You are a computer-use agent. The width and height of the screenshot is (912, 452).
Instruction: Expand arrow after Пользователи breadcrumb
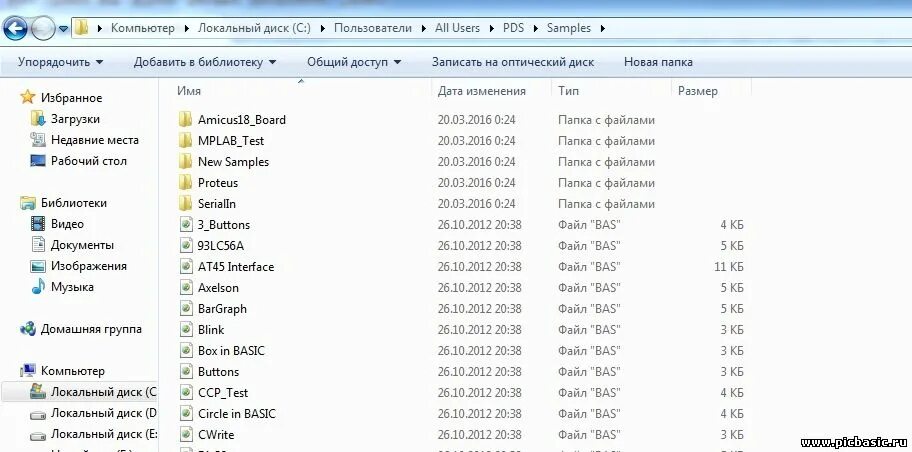tap(423, 28)
